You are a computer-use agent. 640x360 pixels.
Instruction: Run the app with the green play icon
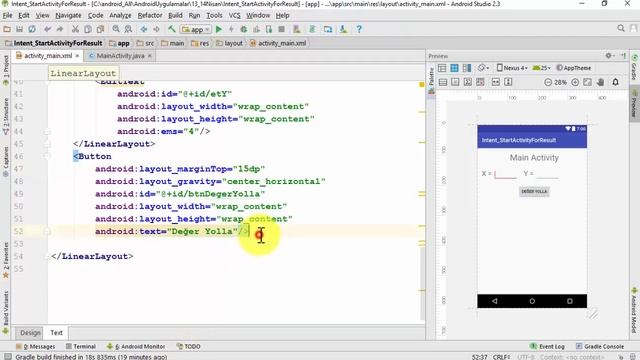point(219,29)
